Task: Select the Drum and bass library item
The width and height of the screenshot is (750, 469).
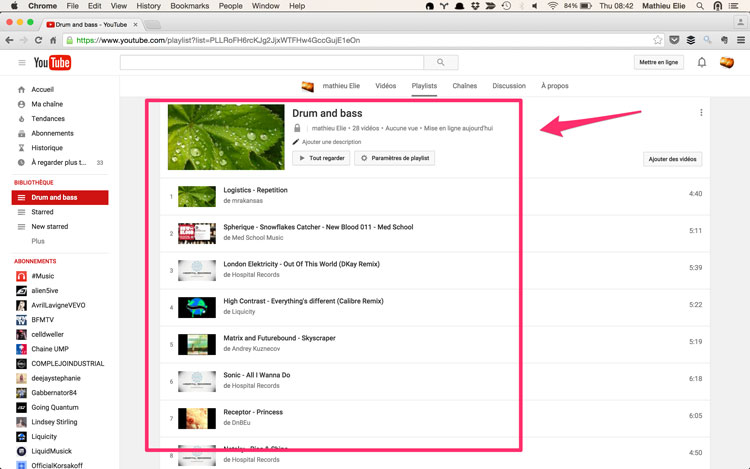Action: tap(60, 197)
